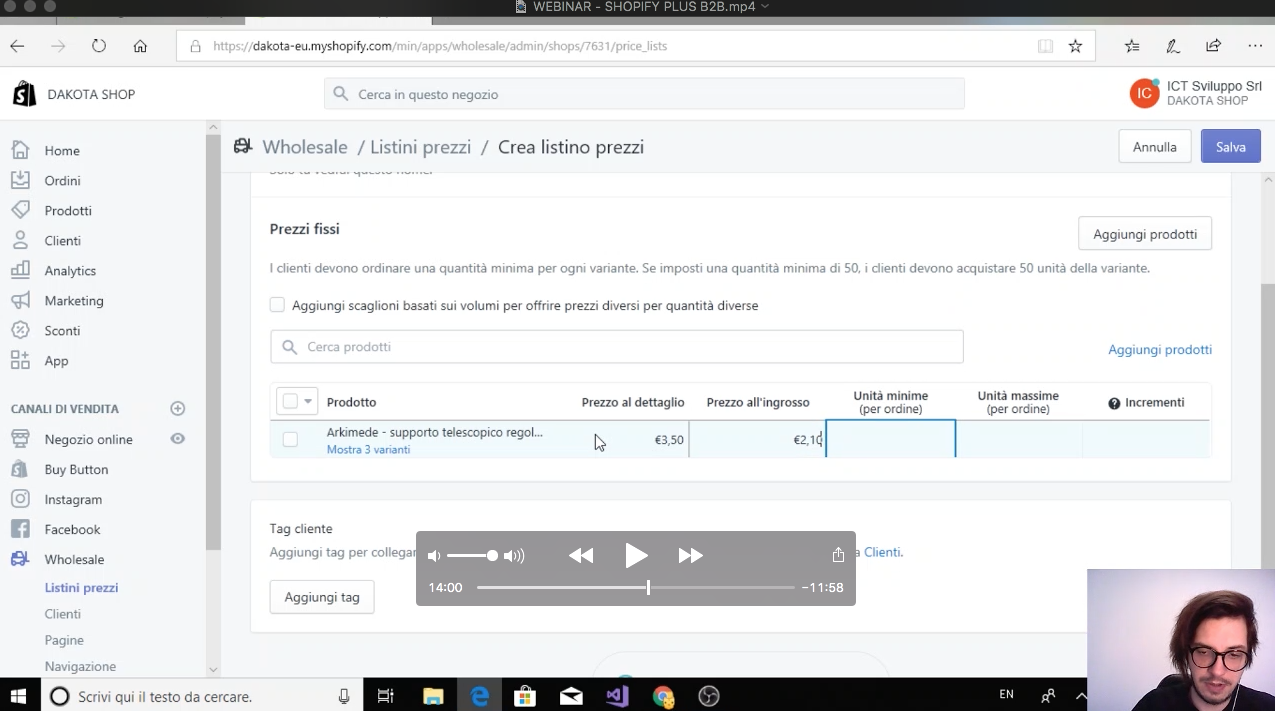Screen dimensions: 1275x711
Task: Add a sales channel with plus icon
Action: (178, 408)
